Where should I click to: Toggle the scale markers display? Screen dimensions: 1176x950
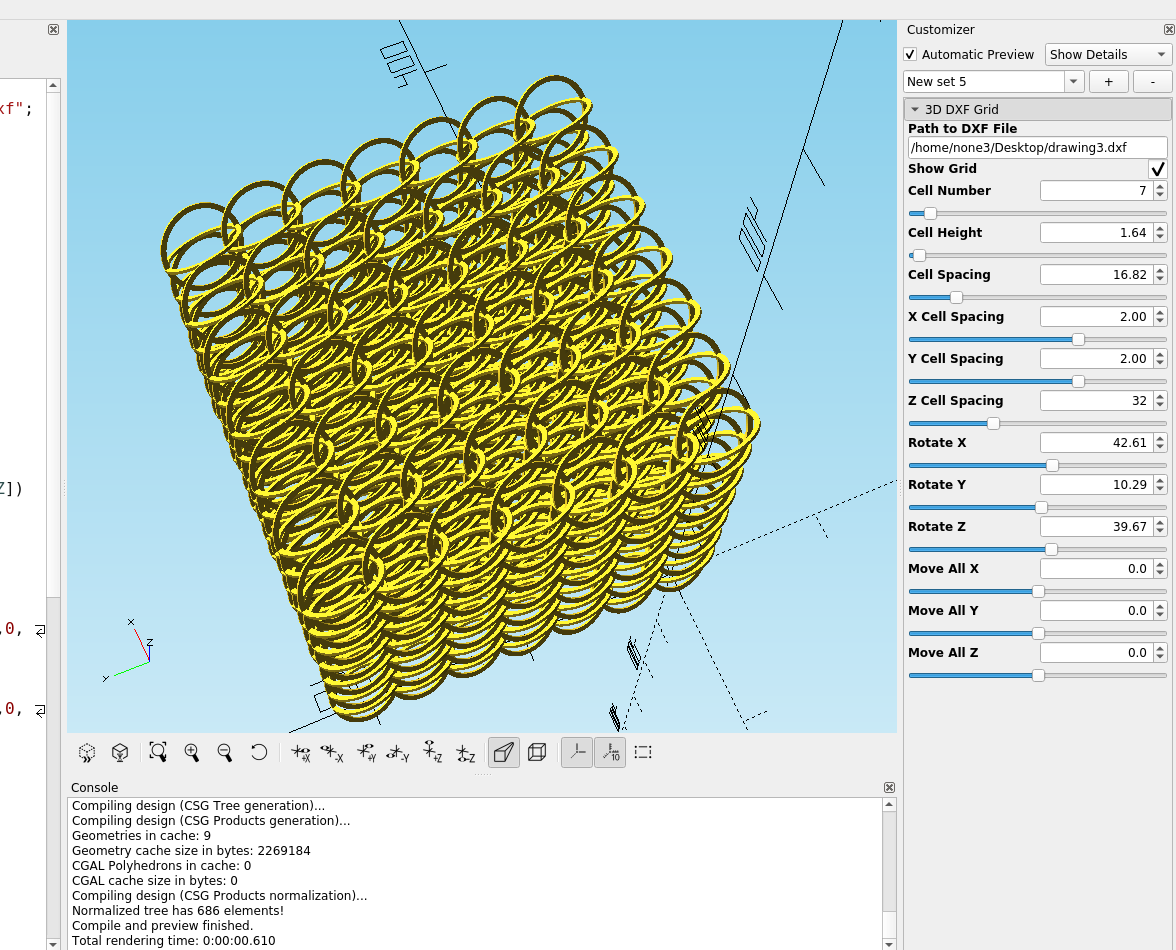point(610,752)
